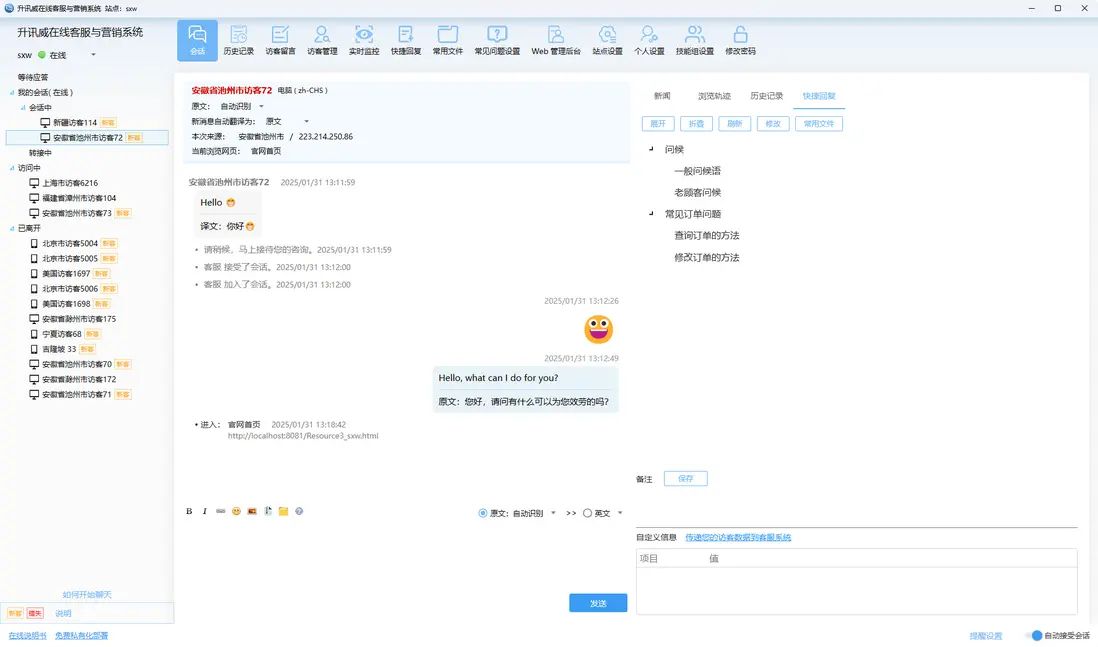The image size is (1098, 647).
Task: Select the 原文 自动识别 radio button
Action: 482,513
